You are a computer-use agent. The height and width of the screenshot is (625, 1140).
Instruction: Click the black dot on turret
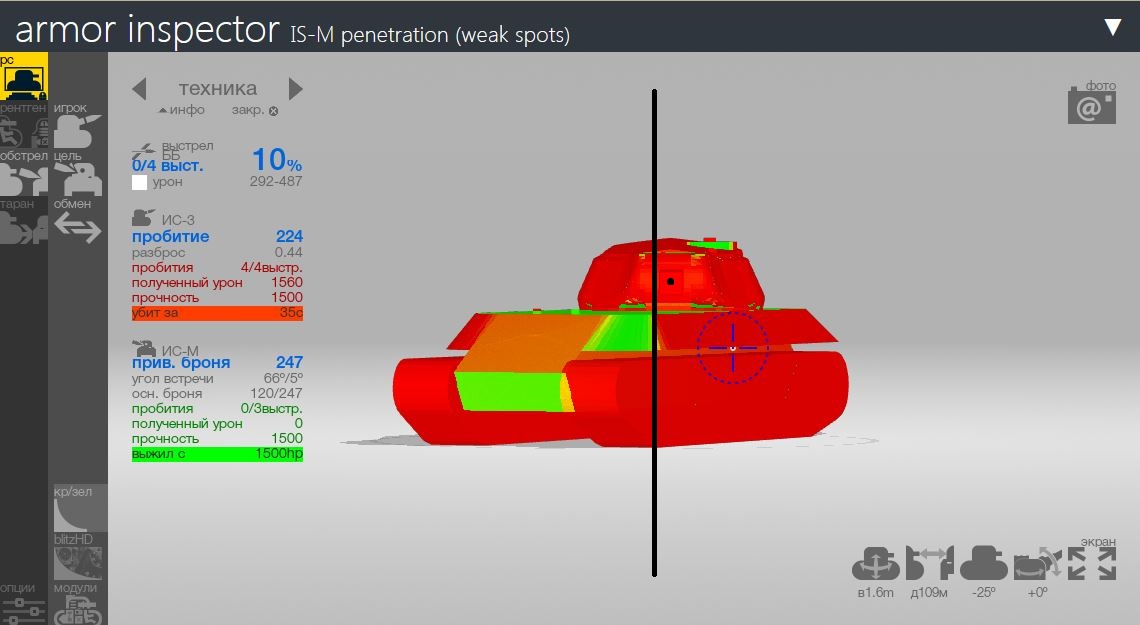click(670, 281)
